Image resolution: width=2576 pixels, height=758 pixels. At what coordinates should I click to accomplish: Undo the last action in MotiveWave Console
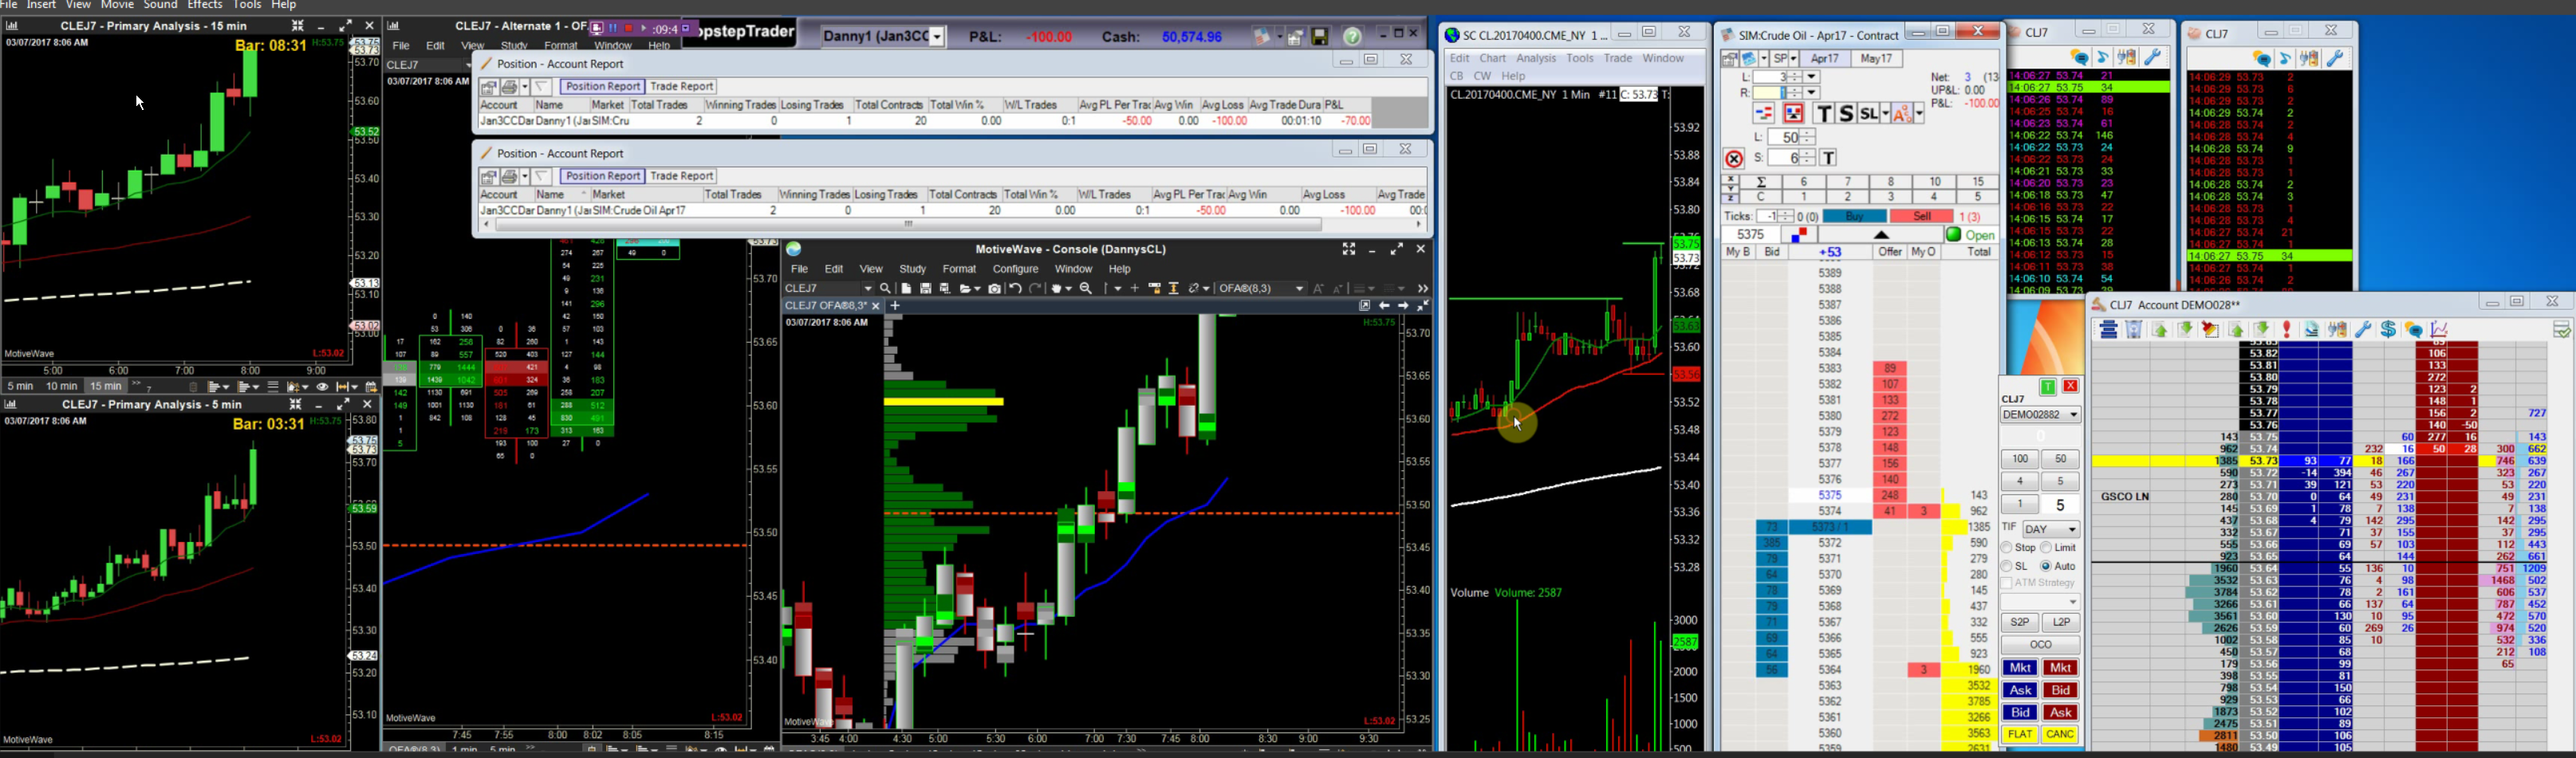pos(1015,288)
